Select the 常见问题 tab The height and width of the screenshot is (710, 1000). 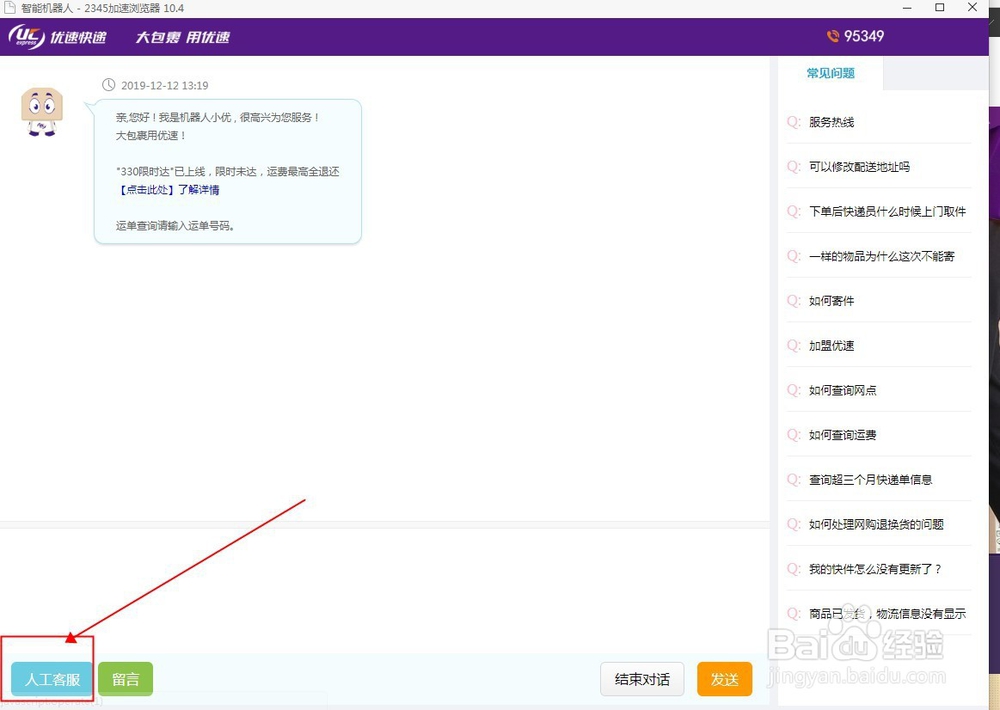[x=830, y=73]
